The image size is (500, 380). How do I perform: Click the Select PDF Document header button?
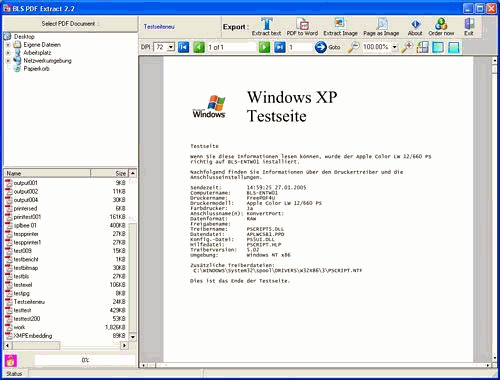point(70,24)
